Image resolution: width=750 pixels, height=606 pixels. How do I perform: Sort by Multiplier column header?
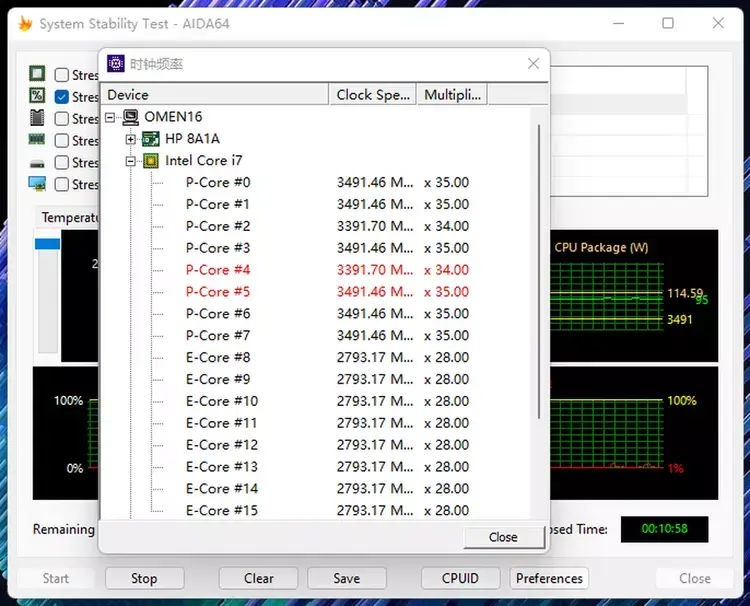452,95
